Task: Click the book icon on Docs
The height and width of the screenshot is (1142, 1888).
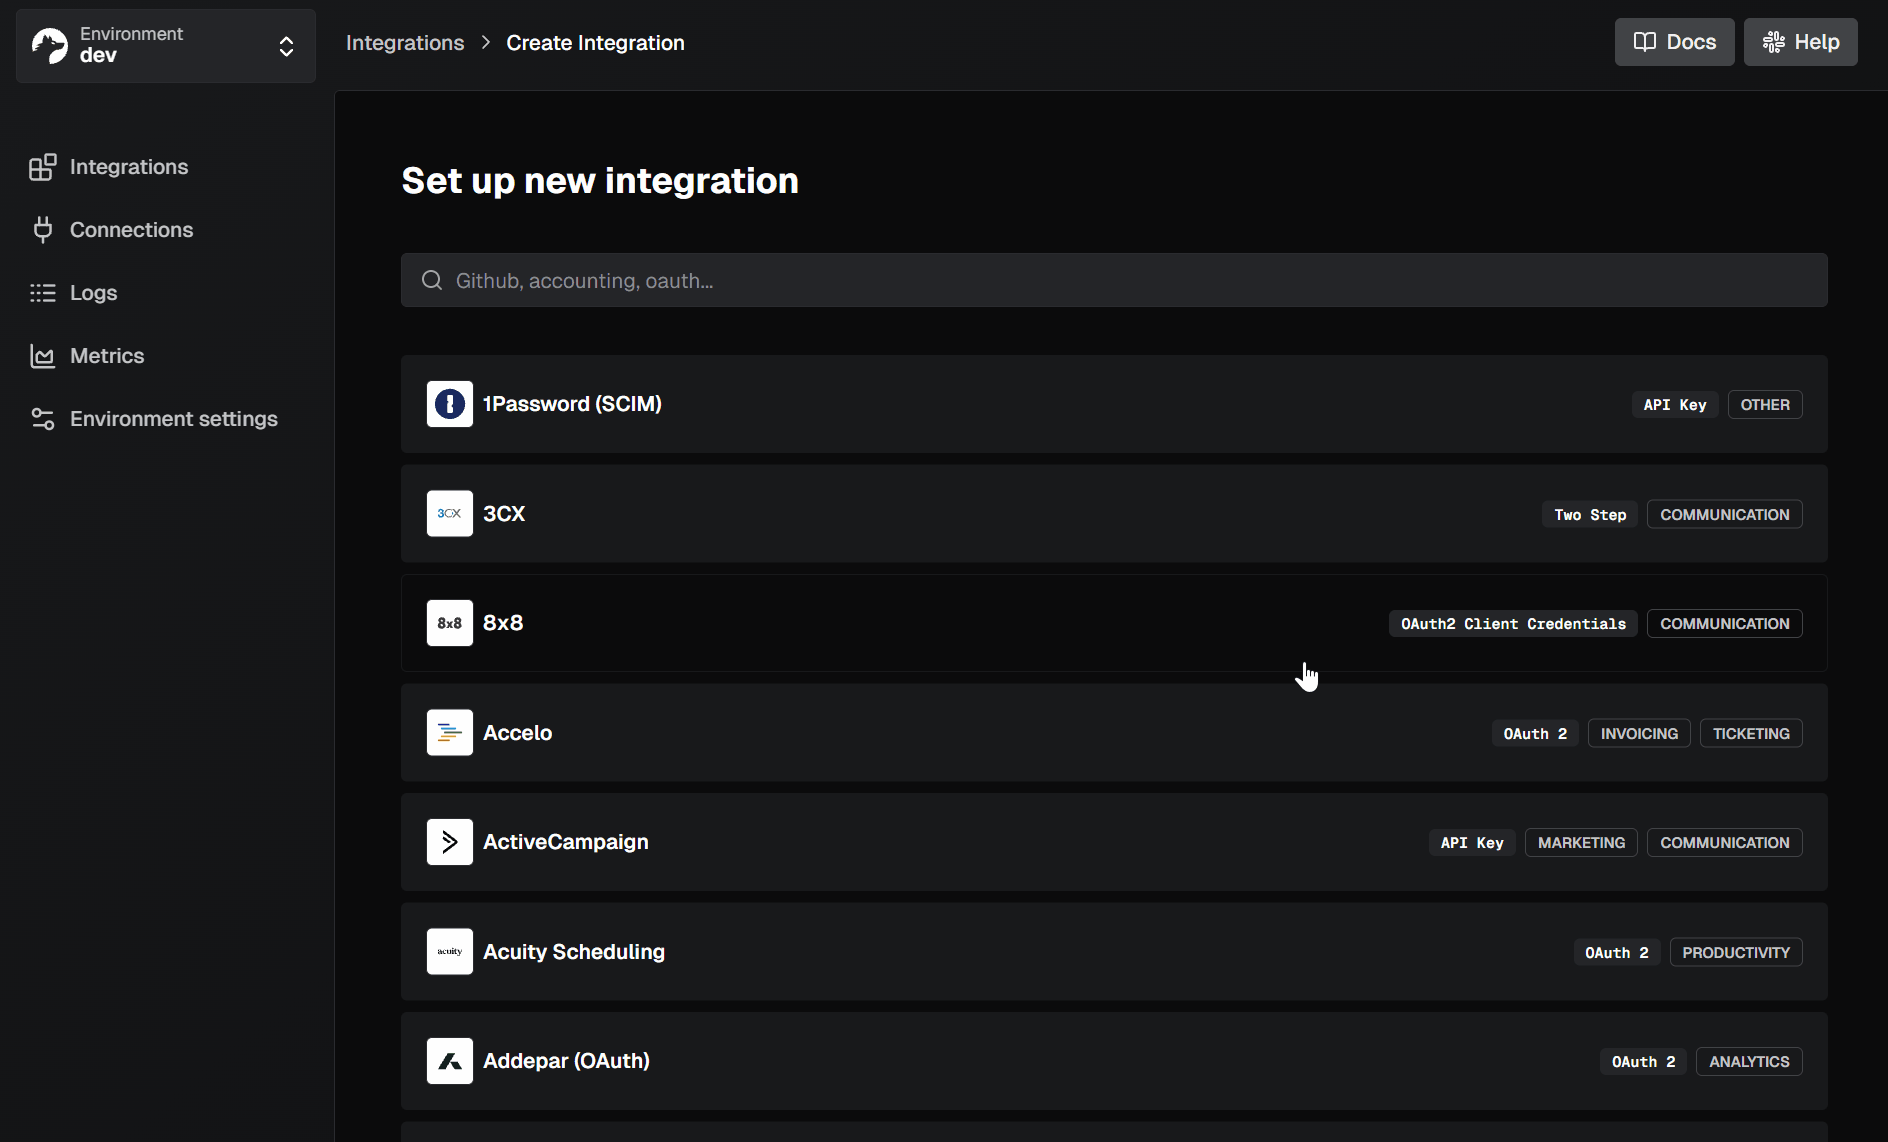Action: click(x=1644, y=42)
